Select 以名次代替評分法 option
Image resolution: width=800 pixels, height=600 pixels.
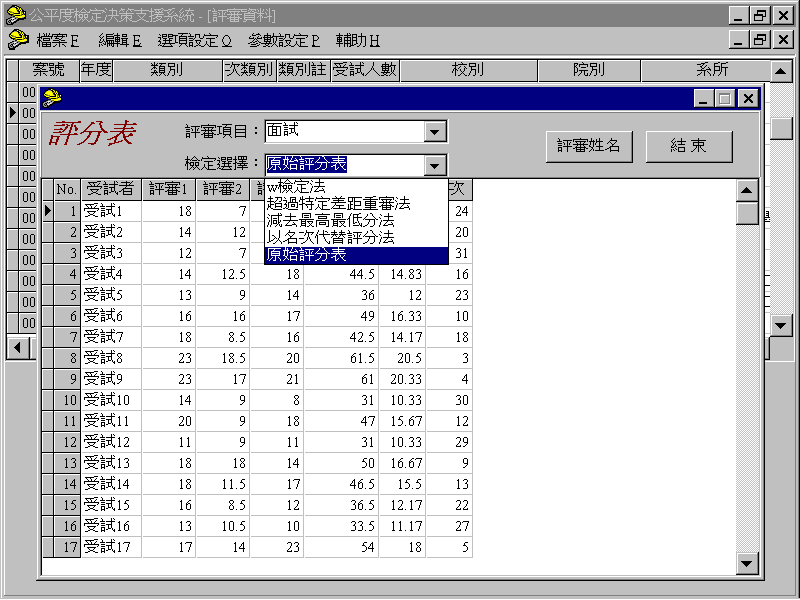pyautogui.click(x=330, y=238)
